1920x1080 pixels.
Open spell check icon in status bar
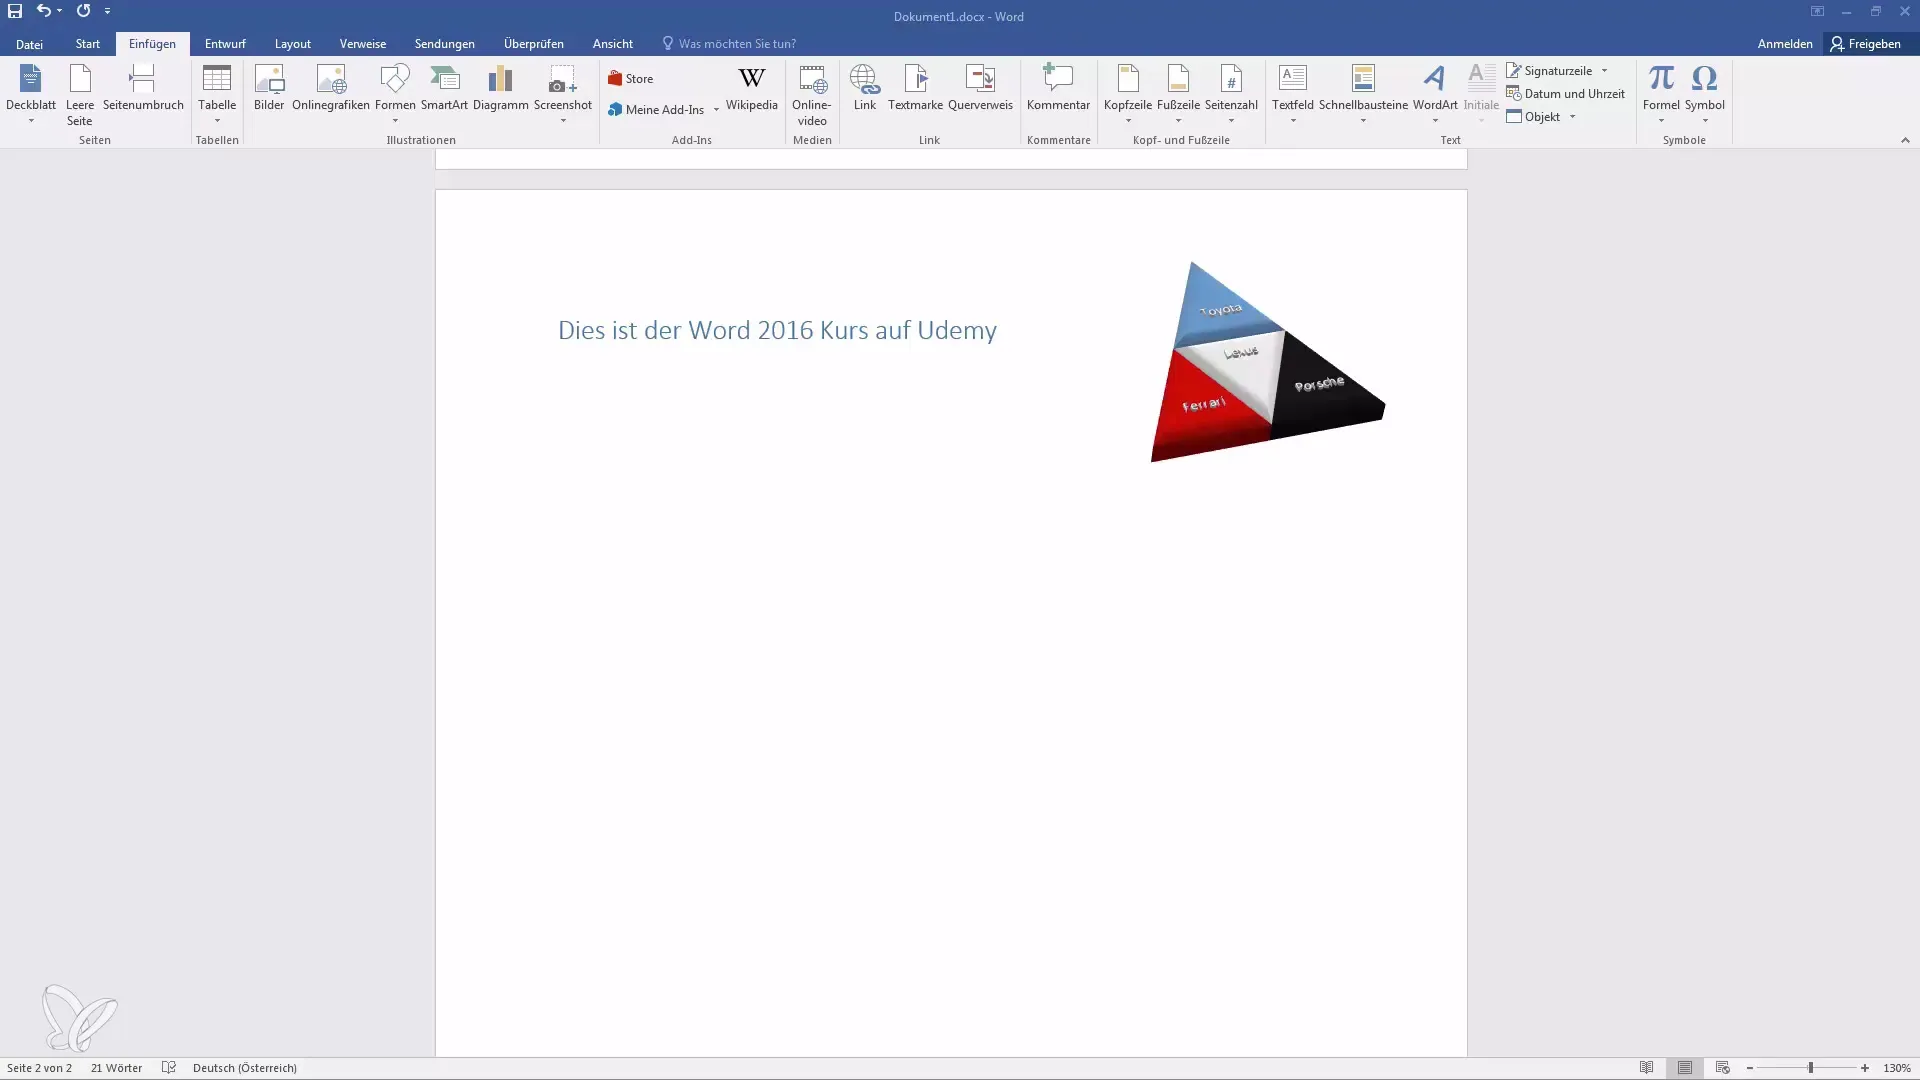(x=169, y=1068)
